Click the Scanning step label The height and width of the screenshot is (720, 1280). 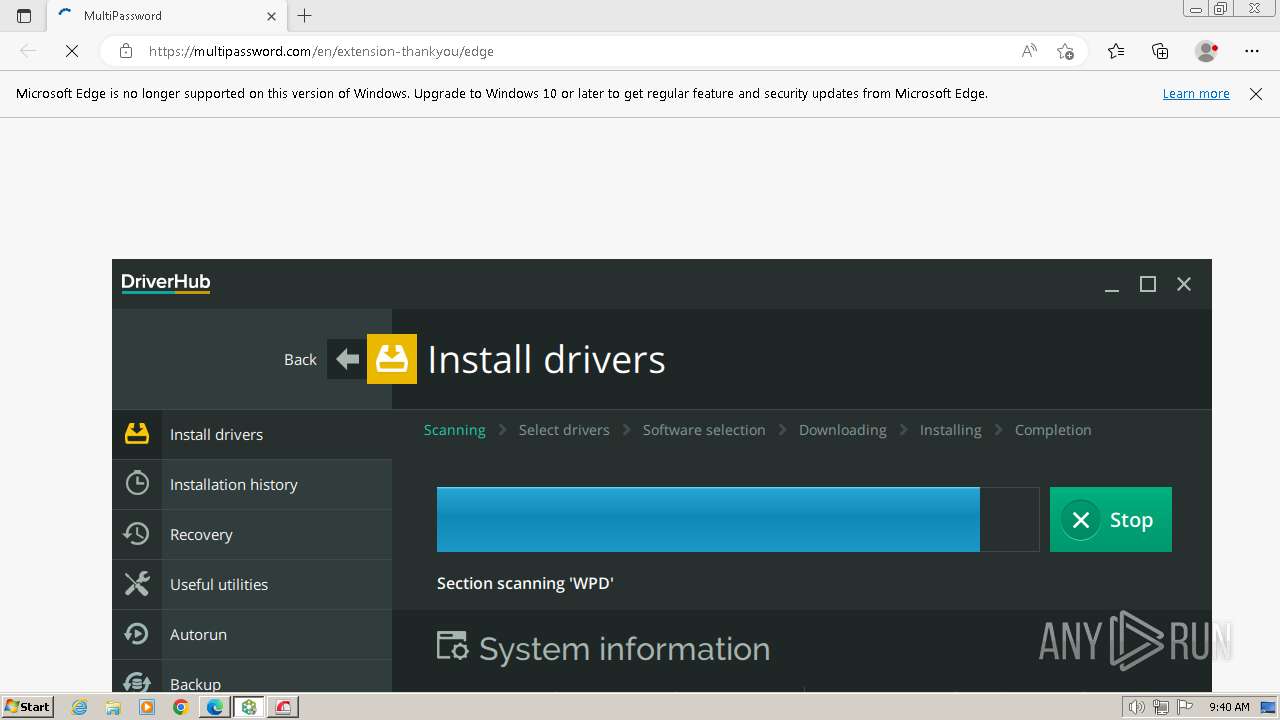(x=454, y=430)
